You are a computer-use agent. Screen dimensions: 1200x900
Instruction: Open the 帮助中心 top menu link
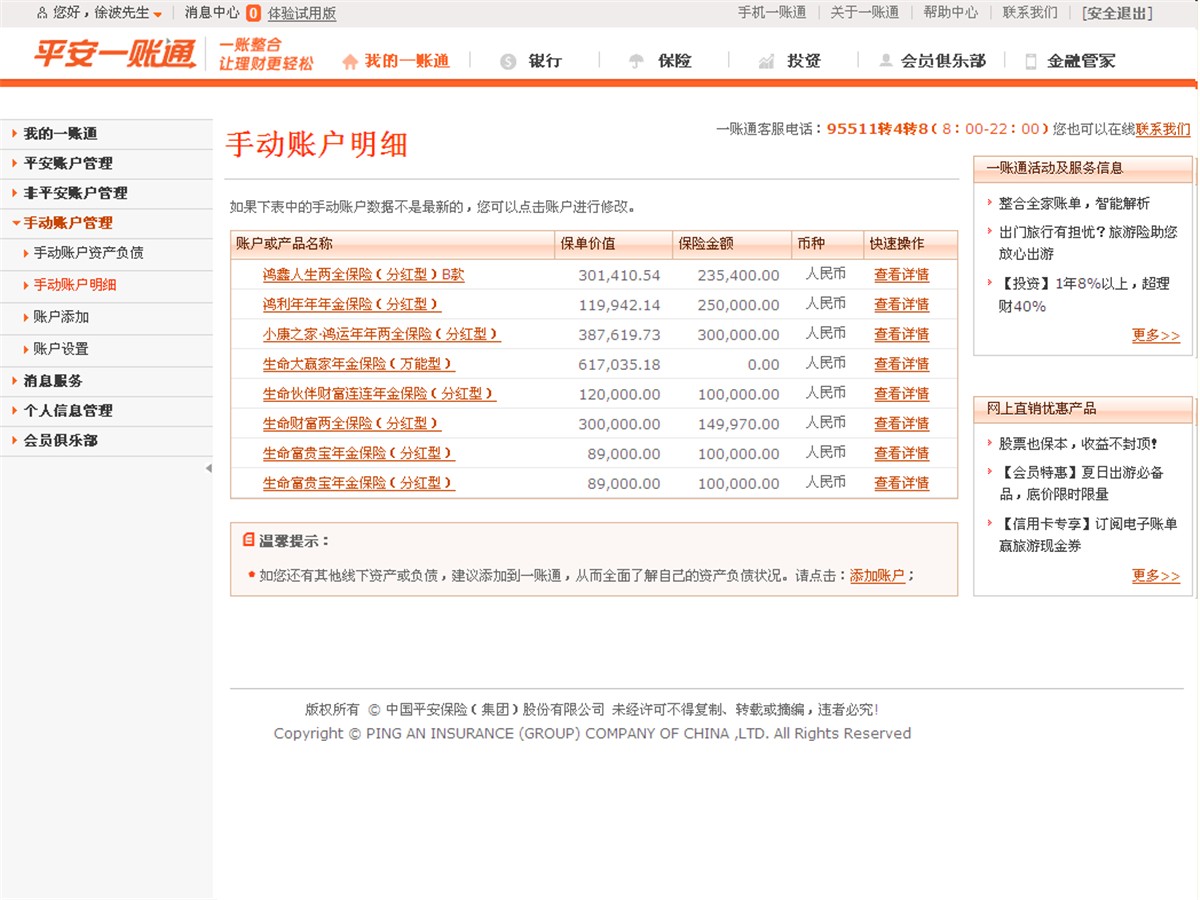(x=950, y=12)
